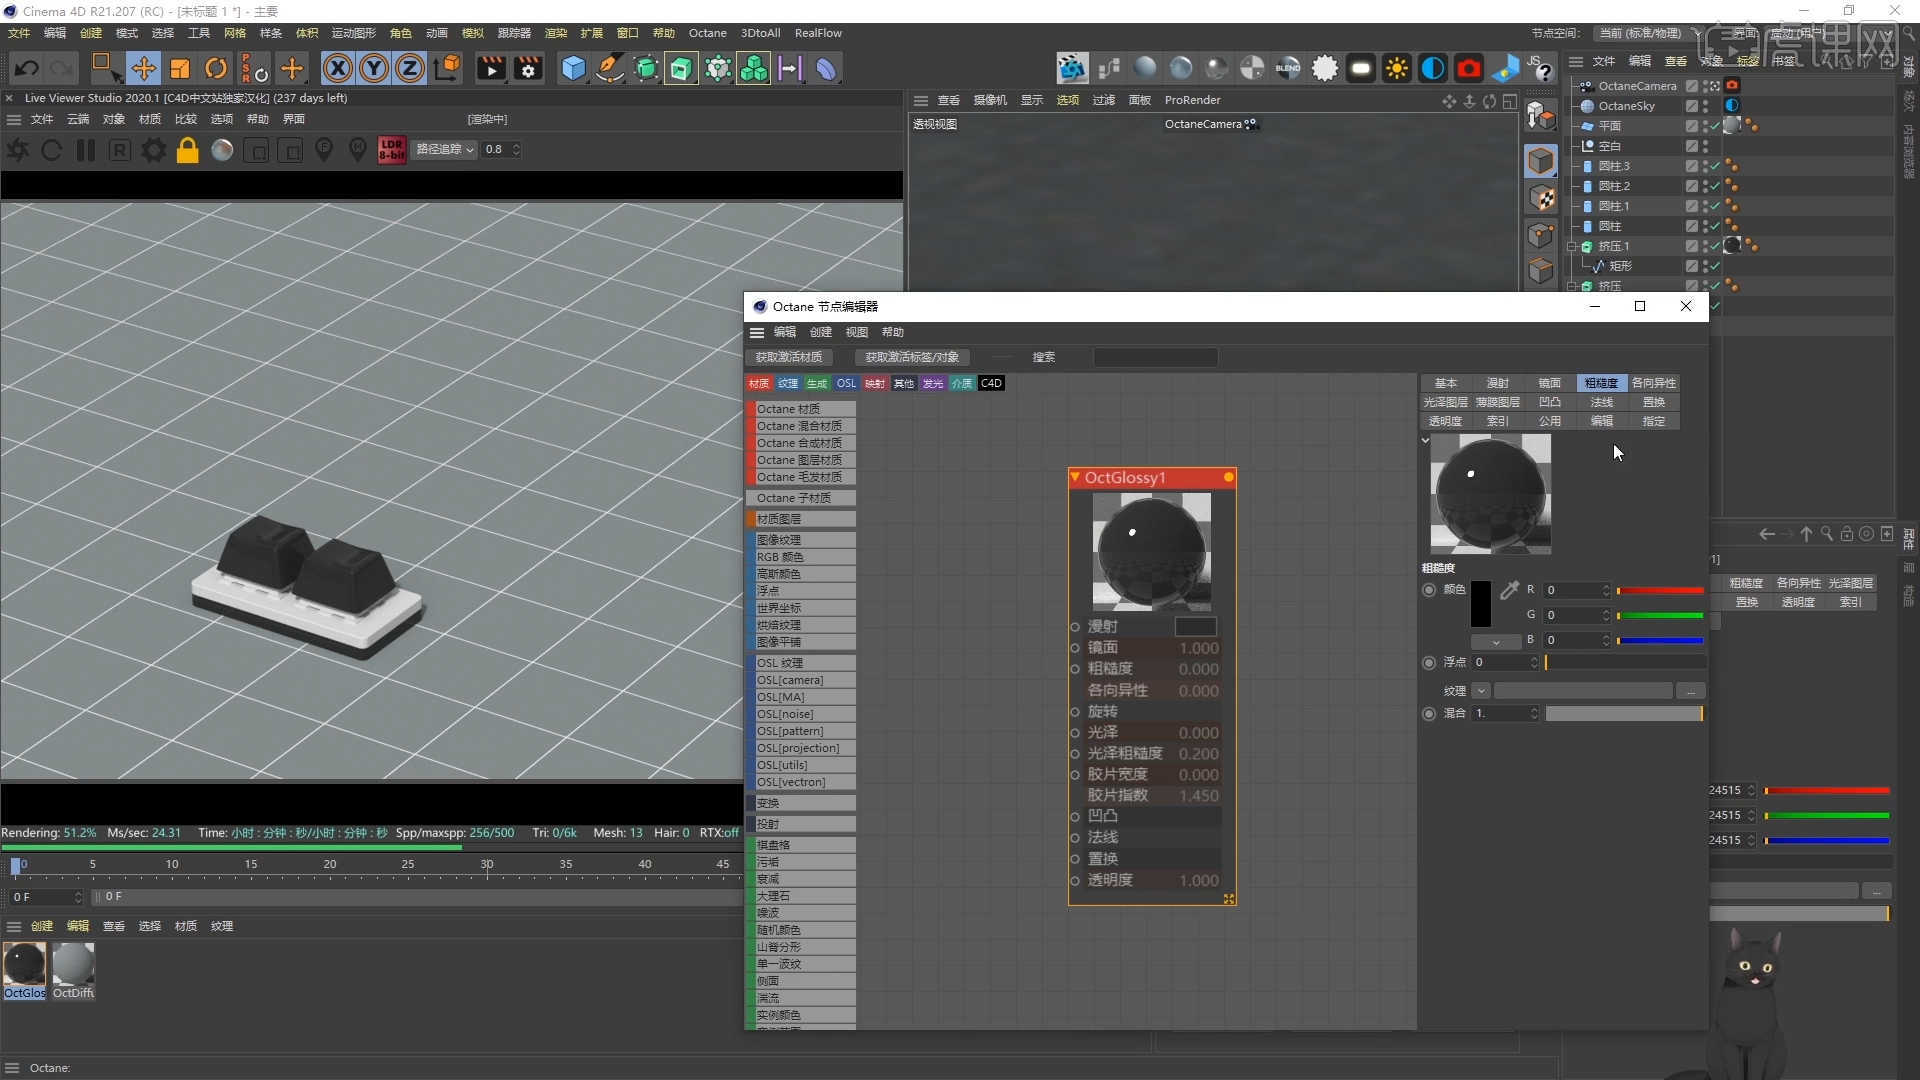
Task: Filter nodes by the OSL category
Action: click(x=846, y=383)
